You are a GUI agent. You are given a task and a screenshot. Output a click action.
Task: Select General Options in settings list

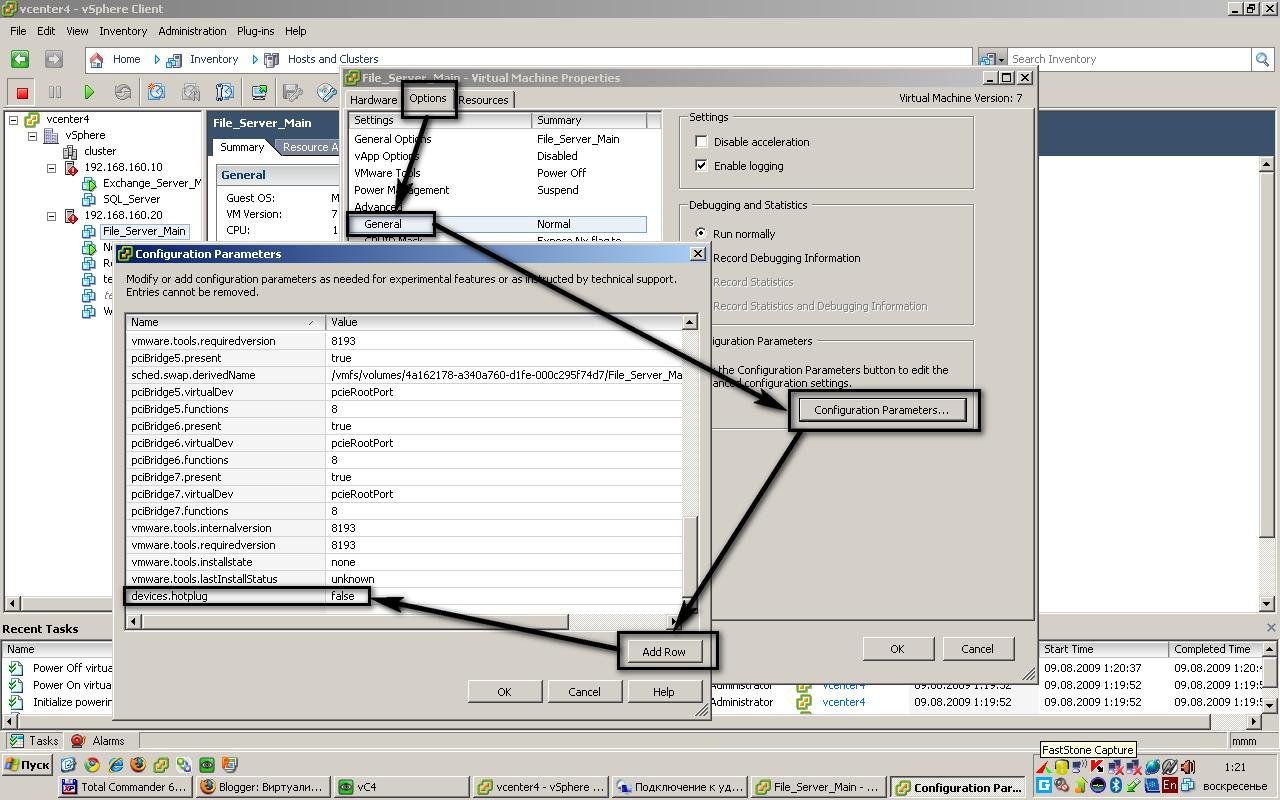(x=393, y=139)
